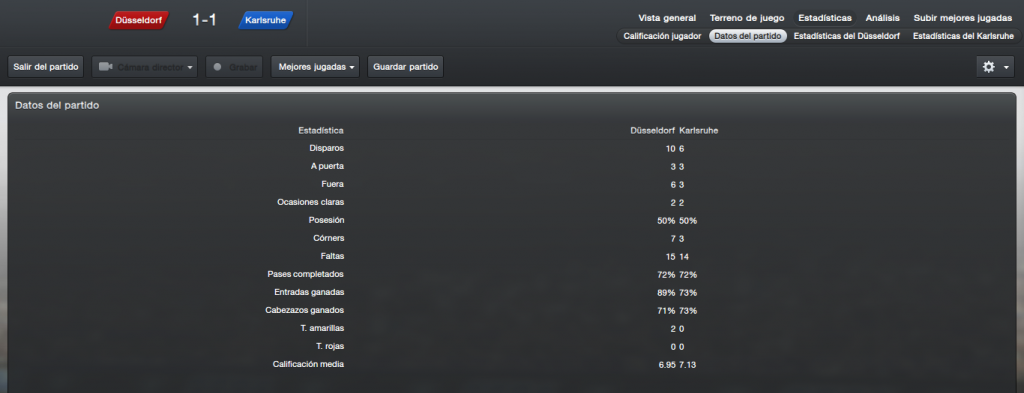Select the Datos del partido sub-tab
Image resolution: width=1024 pixels, height=393 pixels.
click(x=748, y=37)
